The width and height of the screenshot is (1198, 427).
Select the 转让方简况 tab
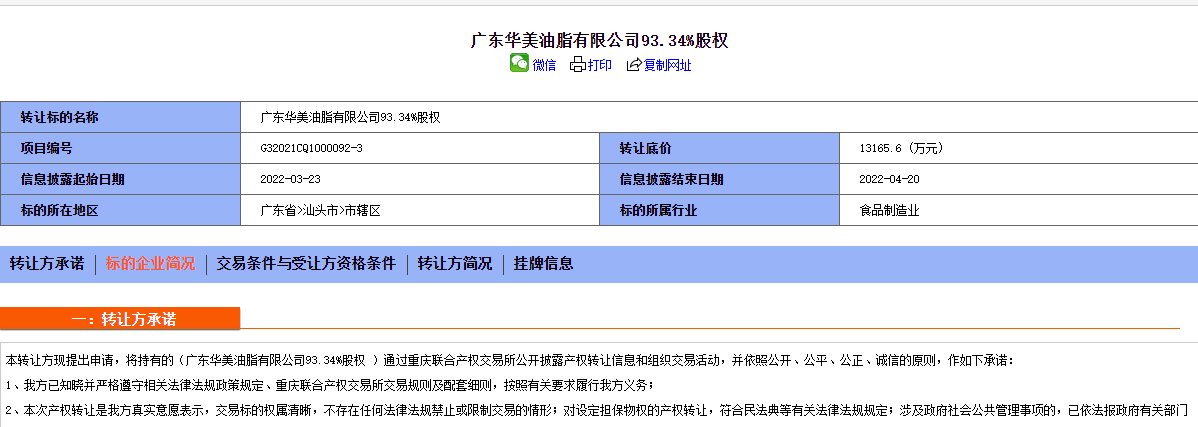click(455, 264)
